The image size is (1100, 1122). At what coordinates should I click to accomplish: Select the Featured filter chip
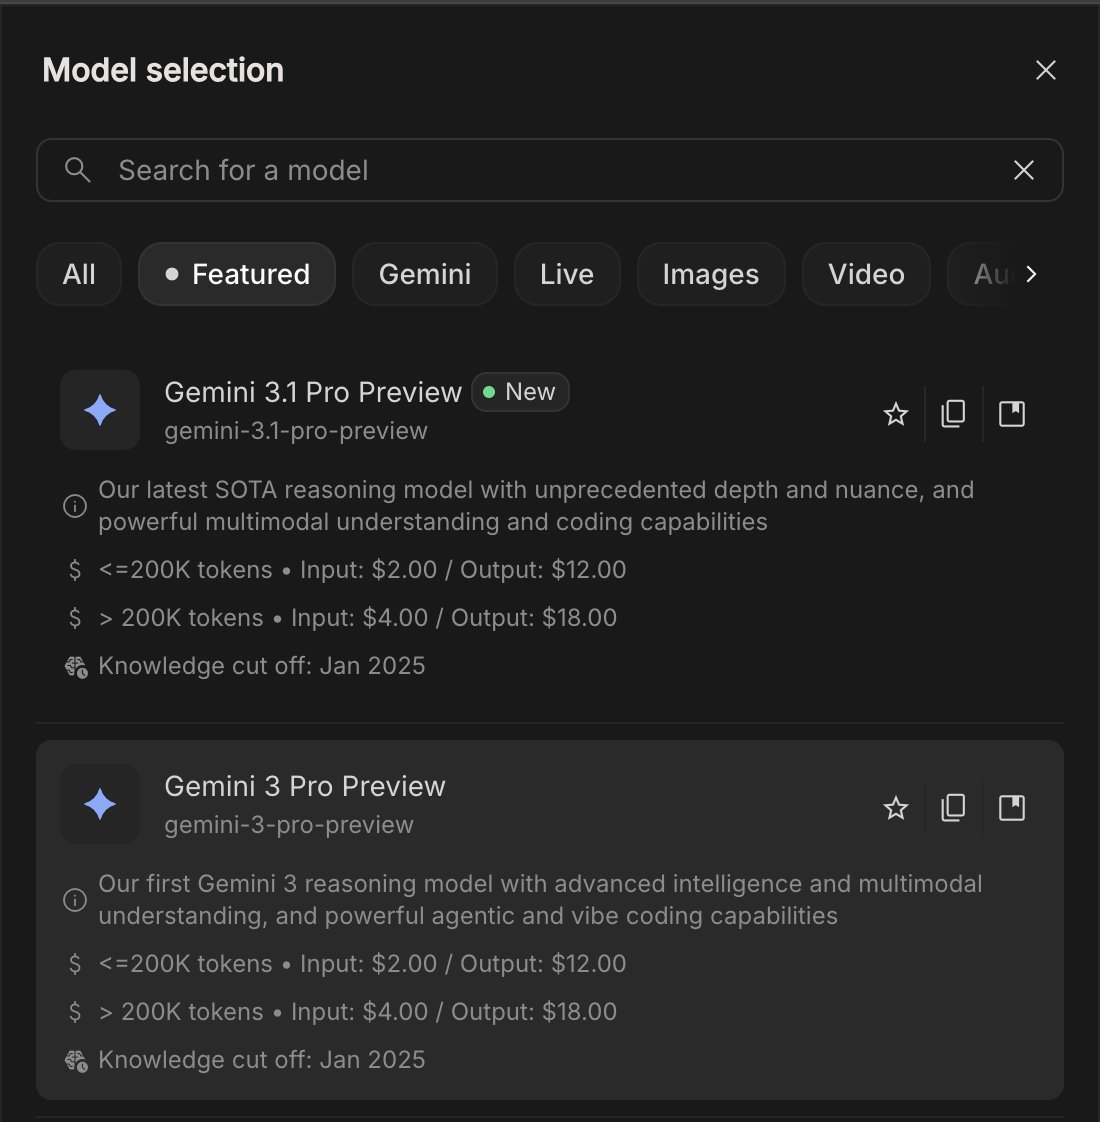(237, 274)
